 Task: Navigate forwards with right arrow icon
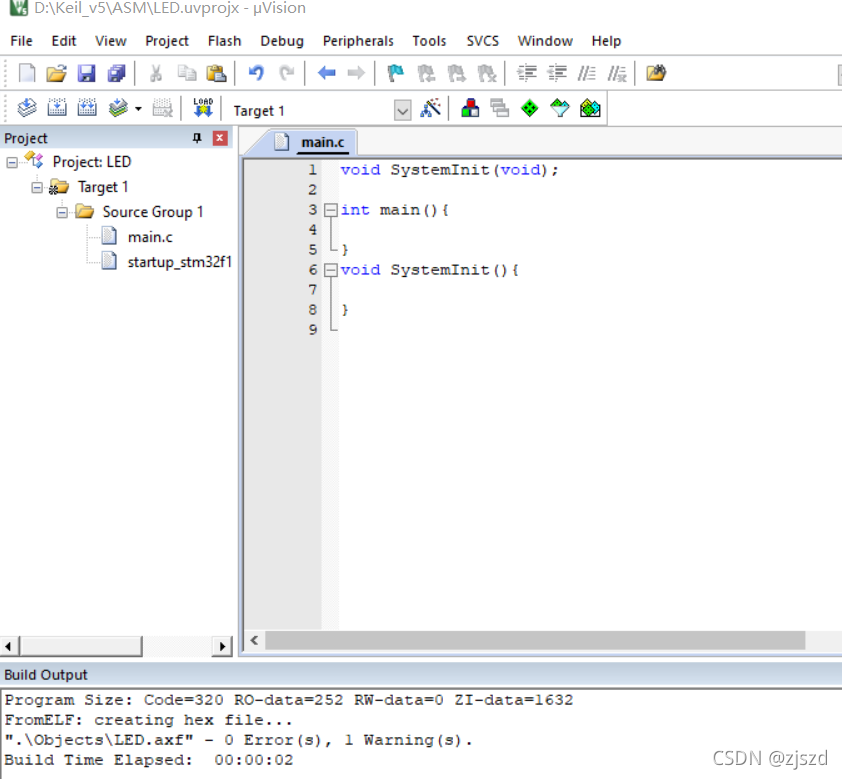(356, 72)
